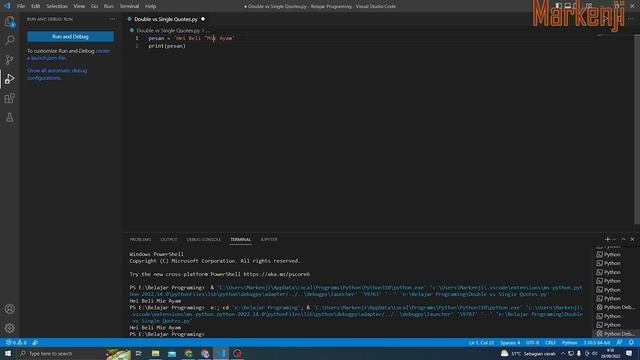Image resolution: width=640 pixels, height=360 pixels.
Task: Open the Windows Start button
Action: point(8,353)
